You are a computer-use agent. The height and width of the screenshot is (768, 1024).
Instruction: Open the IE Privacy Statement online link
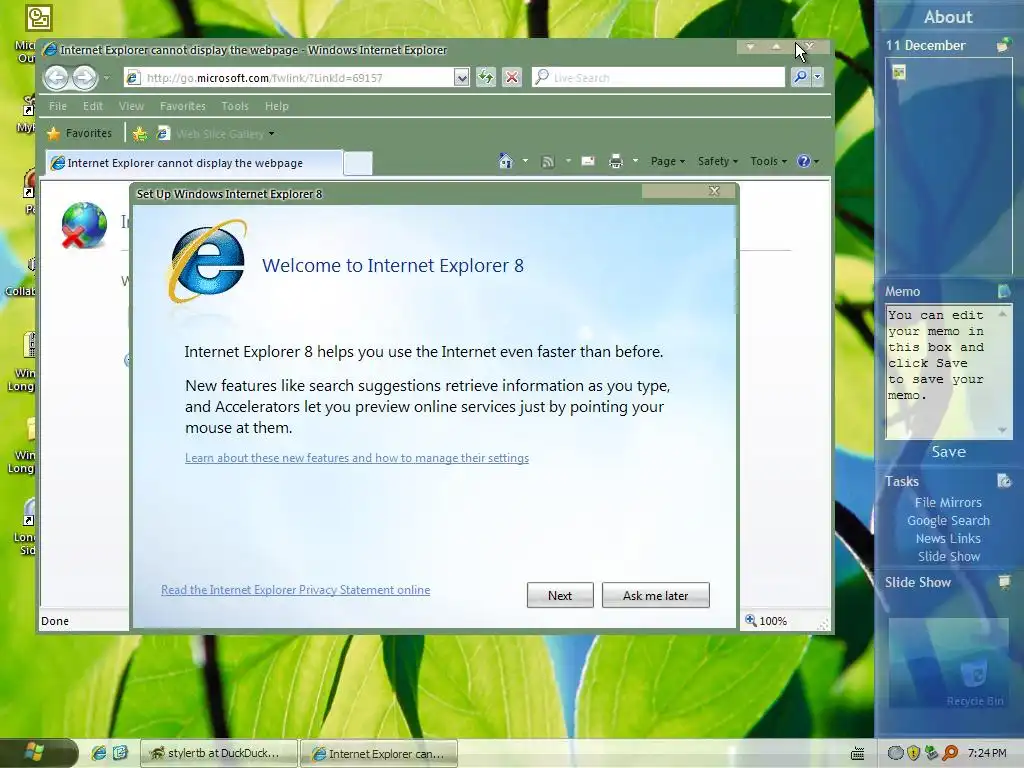295,590
